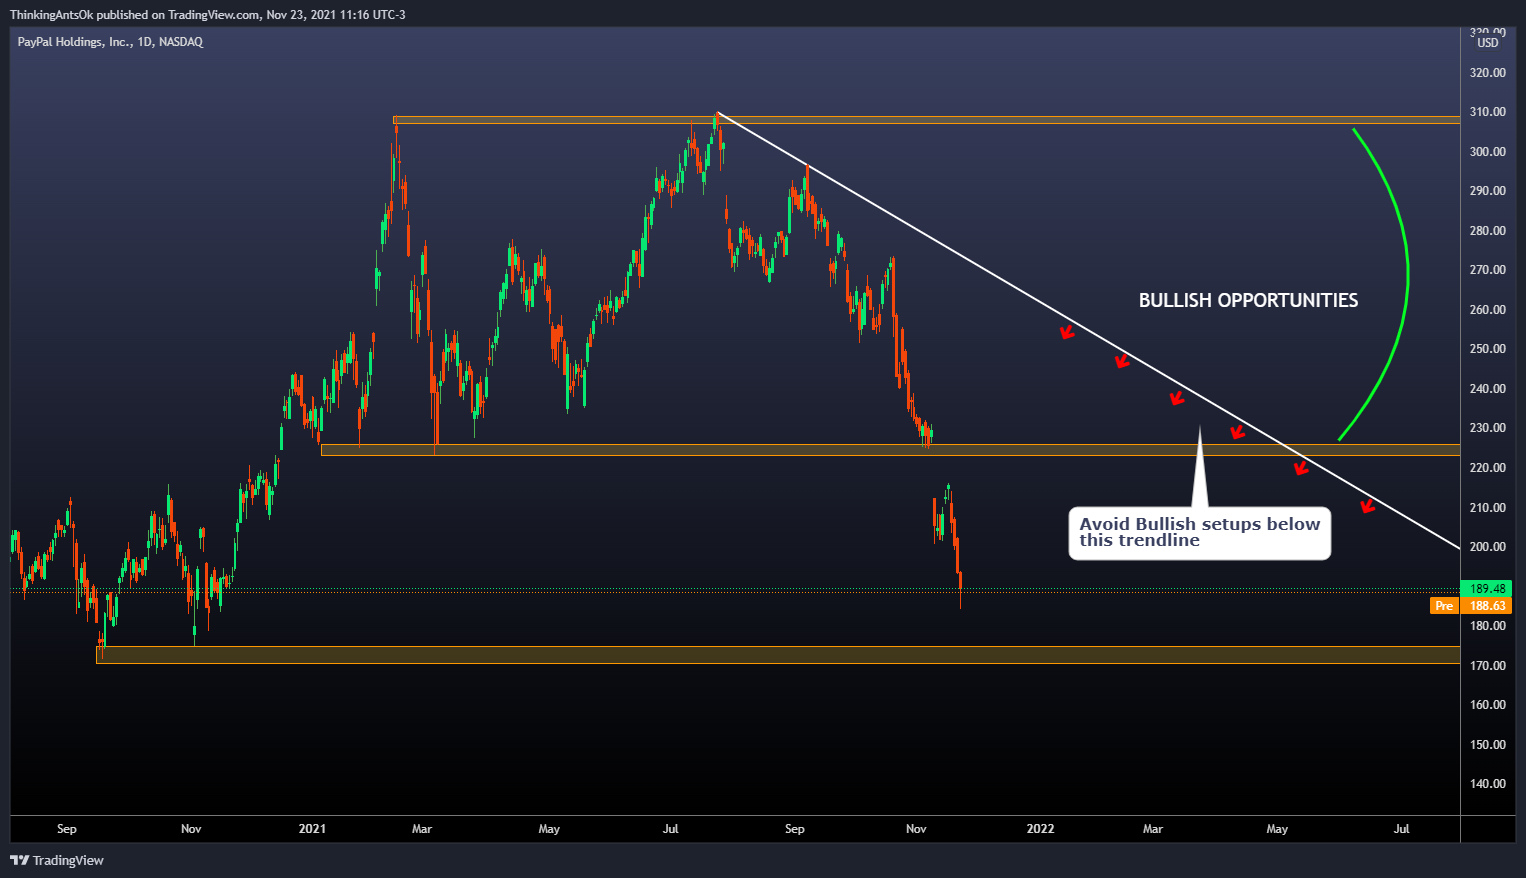
Task: Click the green 189.48 last price tag
Action: (1488, 589)
